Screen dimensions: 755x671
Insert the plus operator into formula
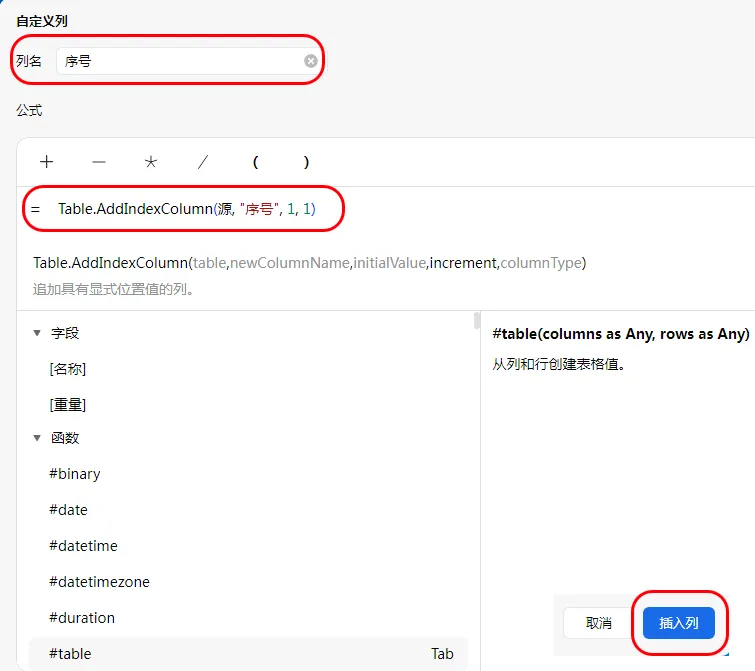point(47,162)
